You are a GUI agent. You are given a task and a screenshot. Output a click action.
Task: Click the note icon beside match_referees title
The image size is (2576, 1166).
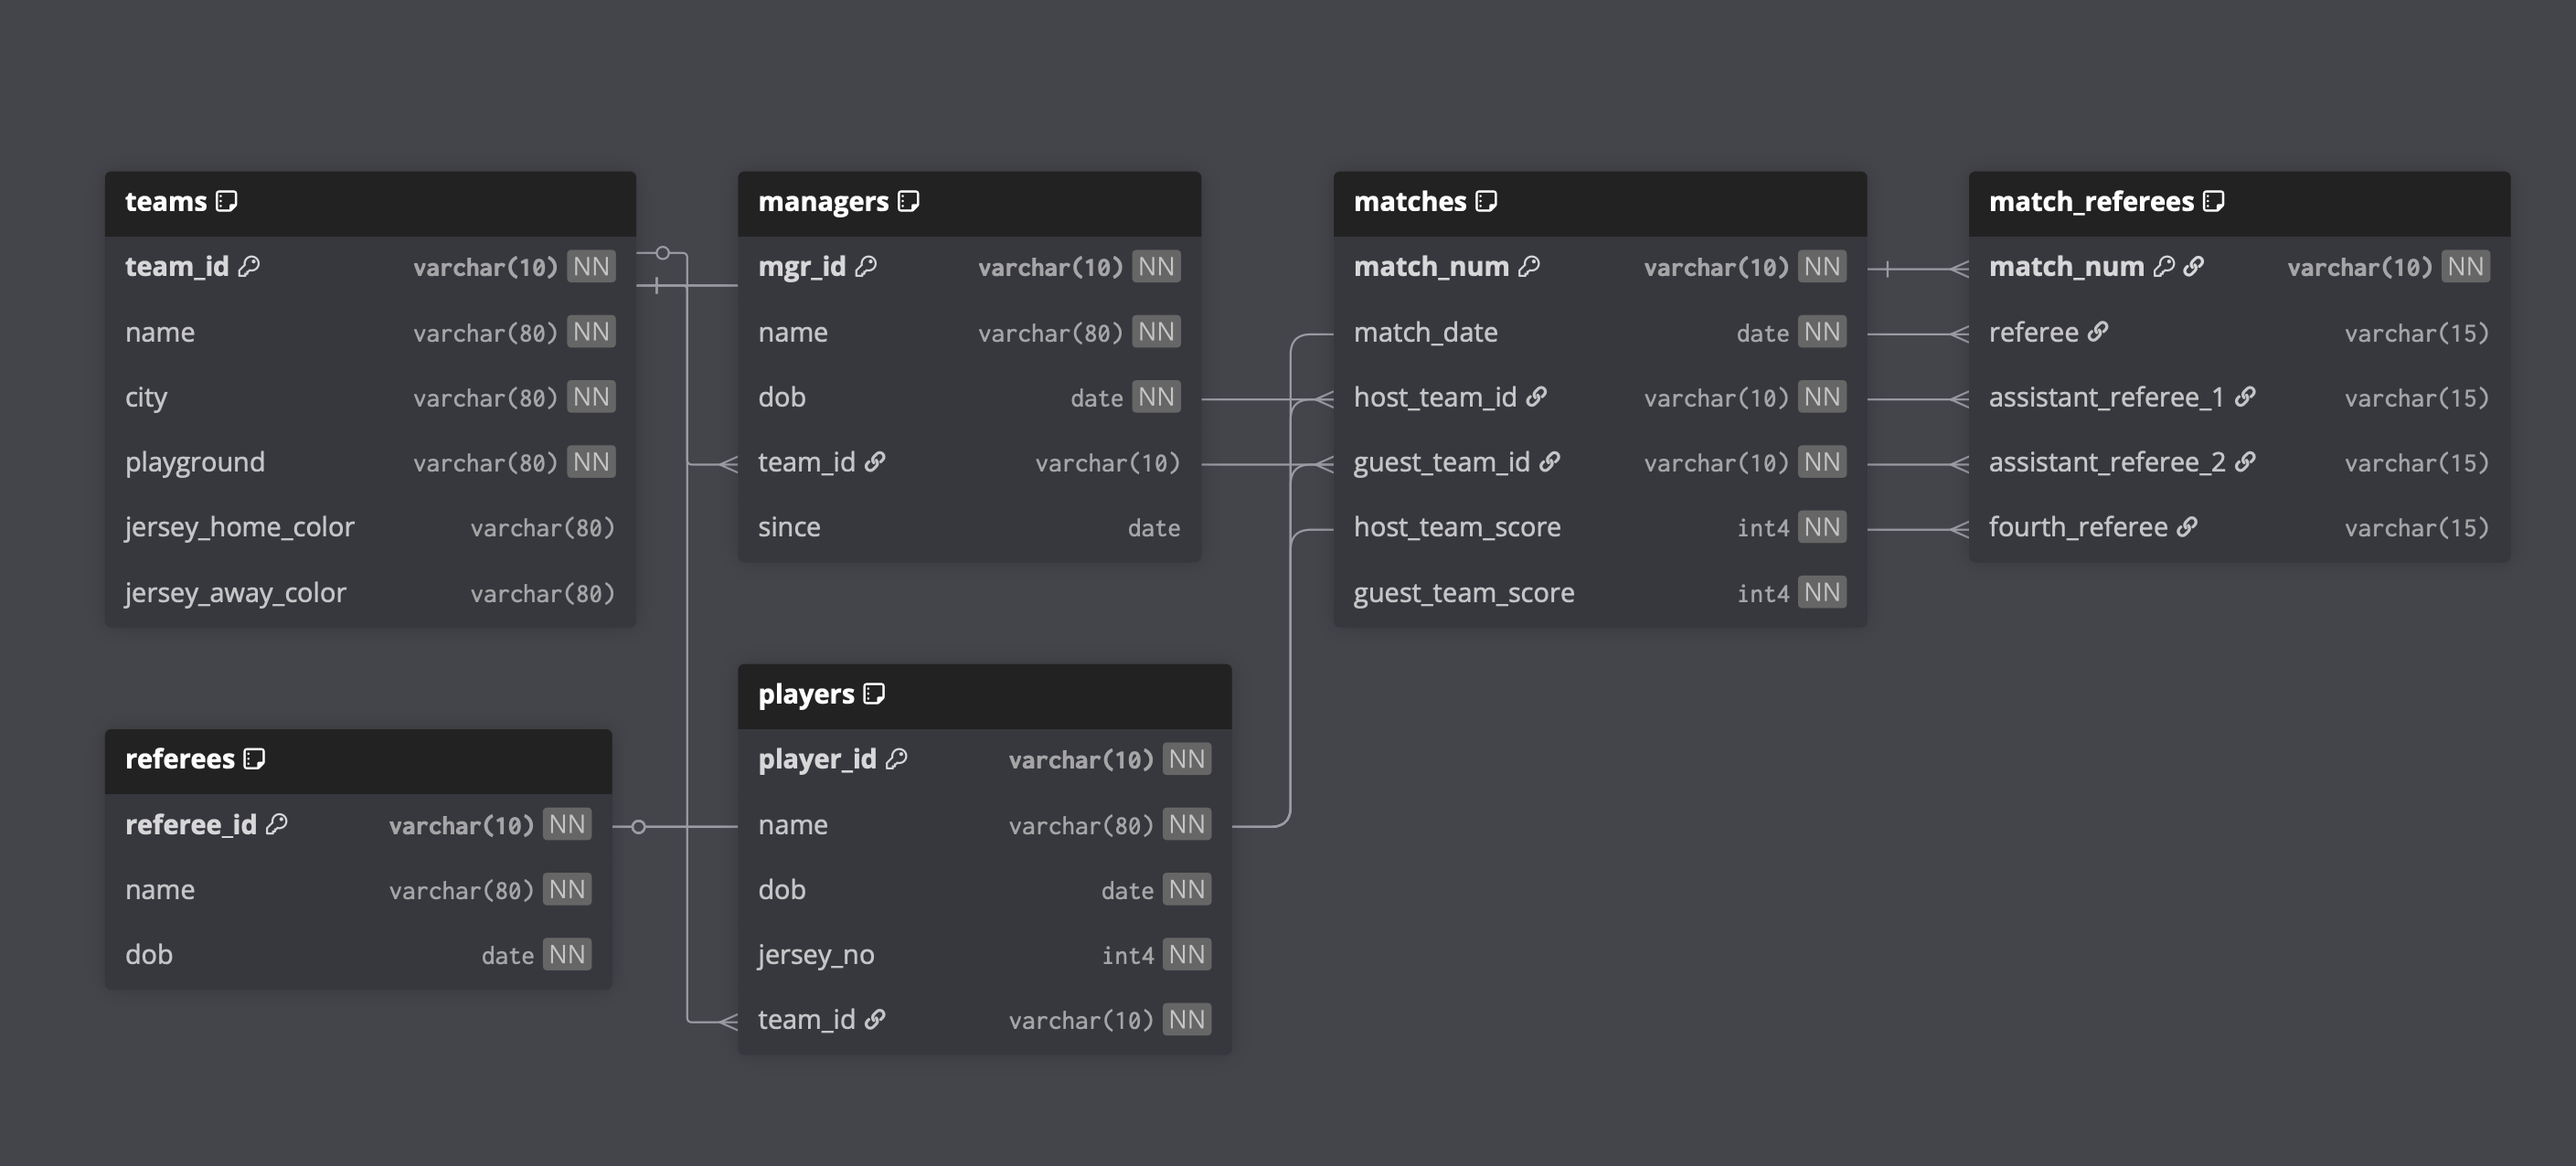point(2213,202)
